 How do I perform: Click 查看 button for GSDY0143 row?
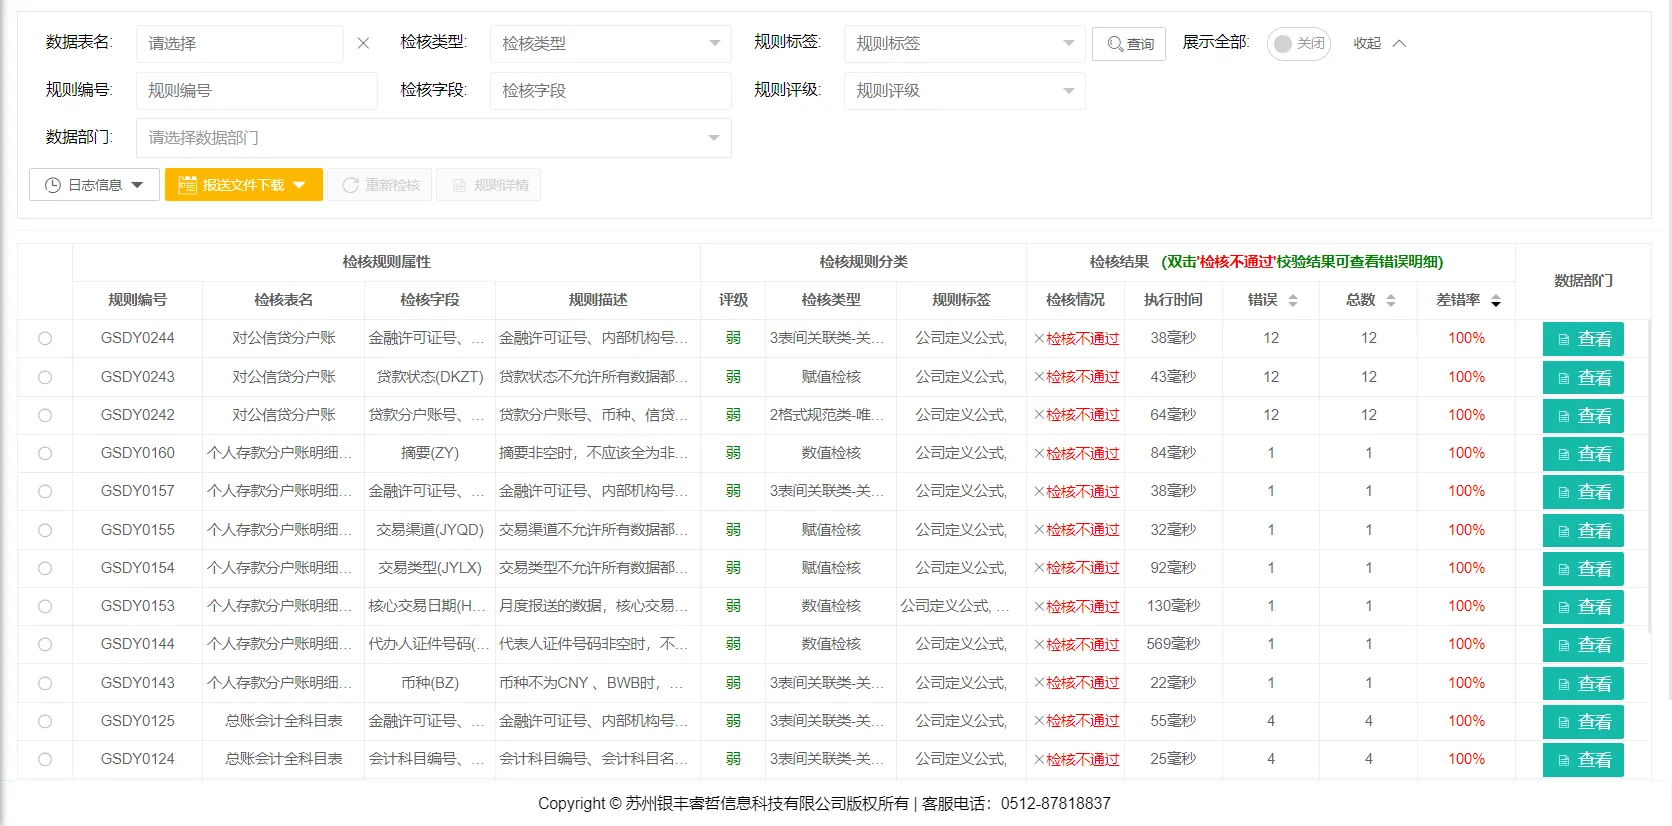click(1582, 684)
